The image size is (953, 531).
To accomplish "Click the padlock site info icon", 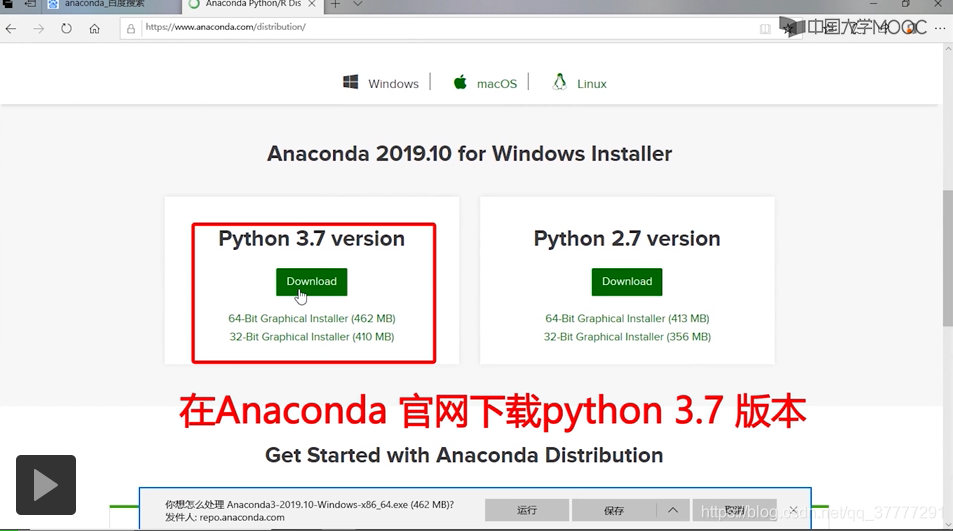I will 131,29.
